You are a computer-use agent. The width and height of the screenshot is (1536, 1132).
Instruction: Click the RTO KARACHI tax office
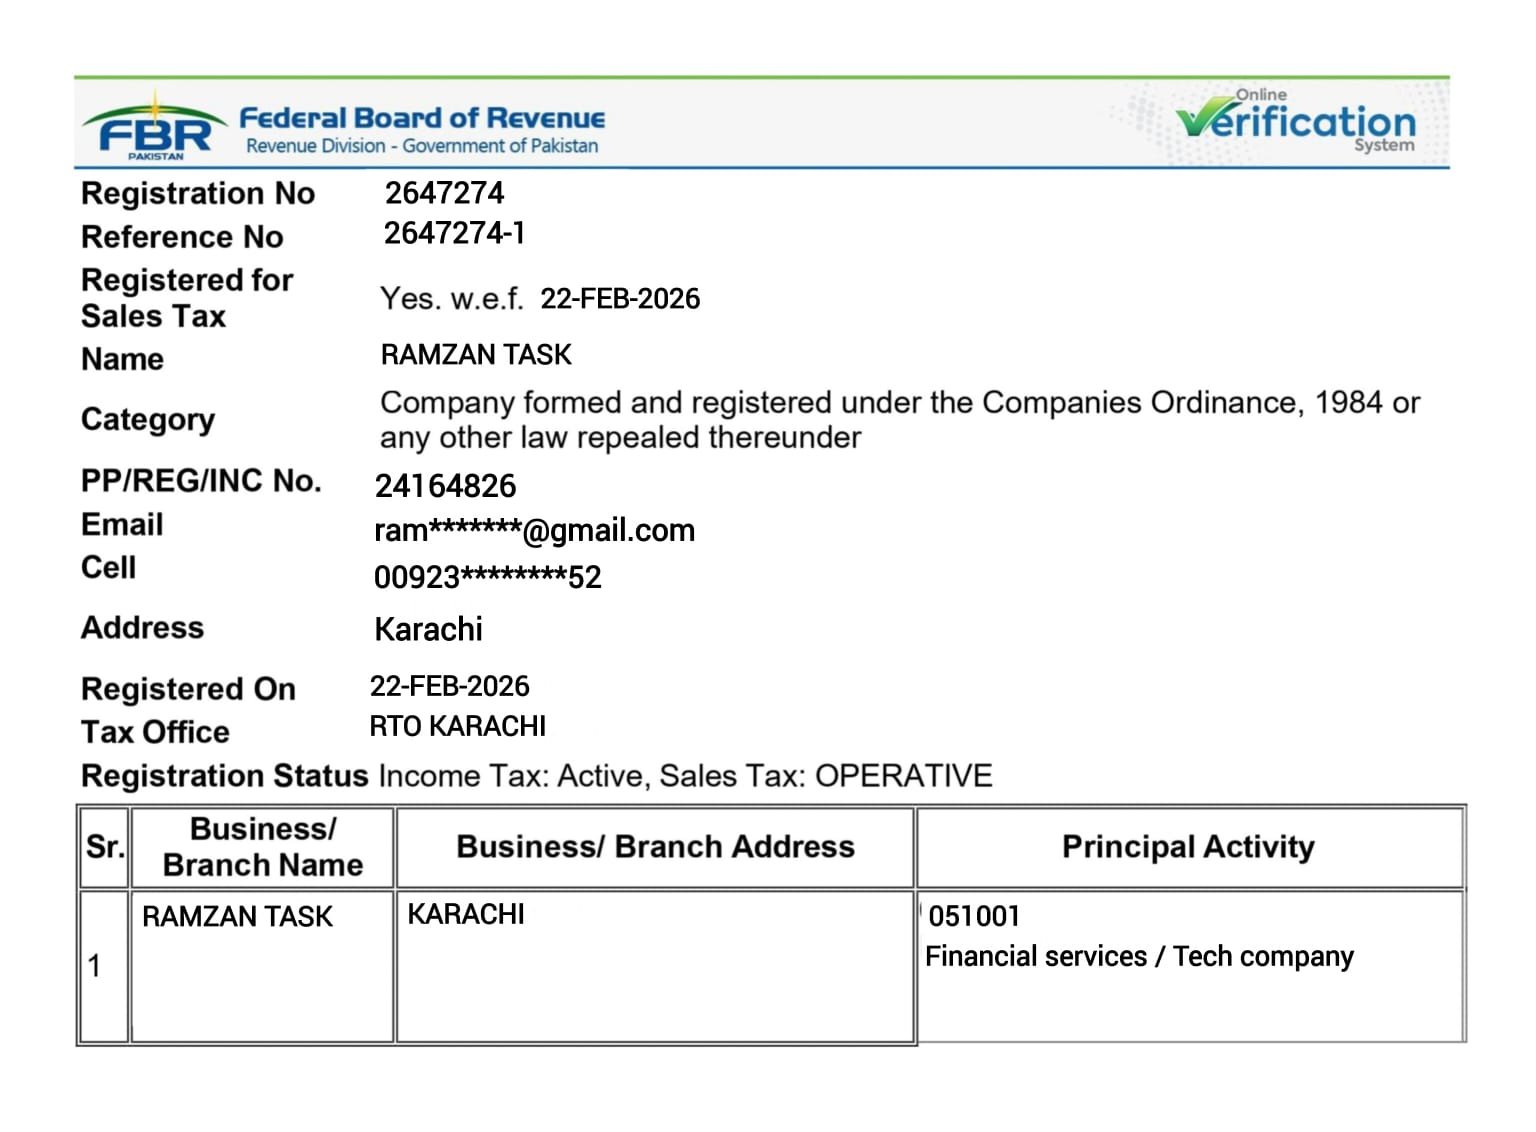tap(457, 727)
